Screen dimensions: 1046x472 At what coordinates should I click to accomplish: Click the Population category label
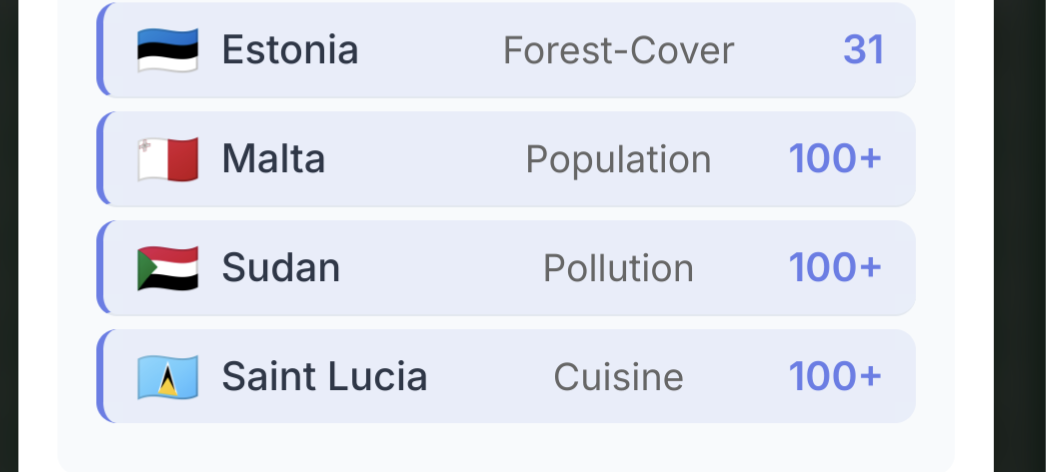point(618,159)
